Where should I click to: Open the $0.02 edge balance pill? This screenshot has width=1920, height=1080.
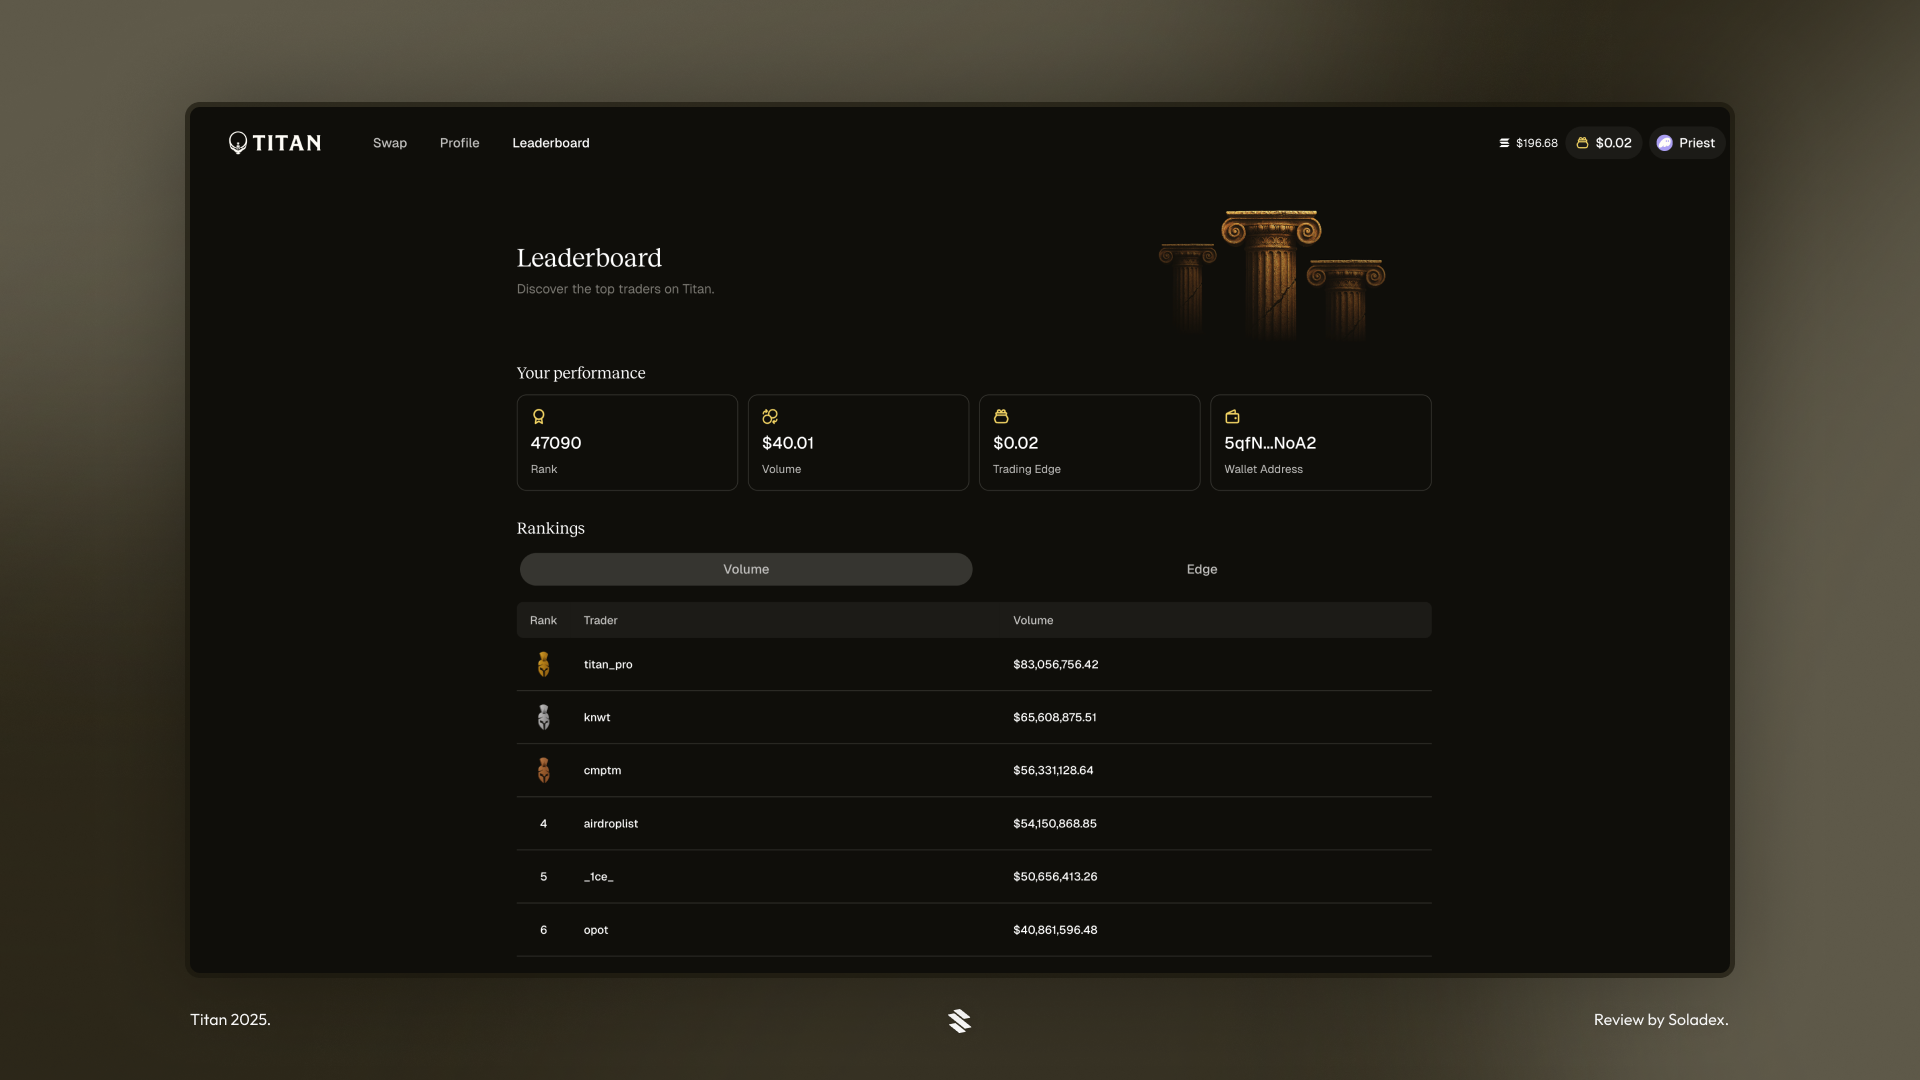tap(1603, 143)
